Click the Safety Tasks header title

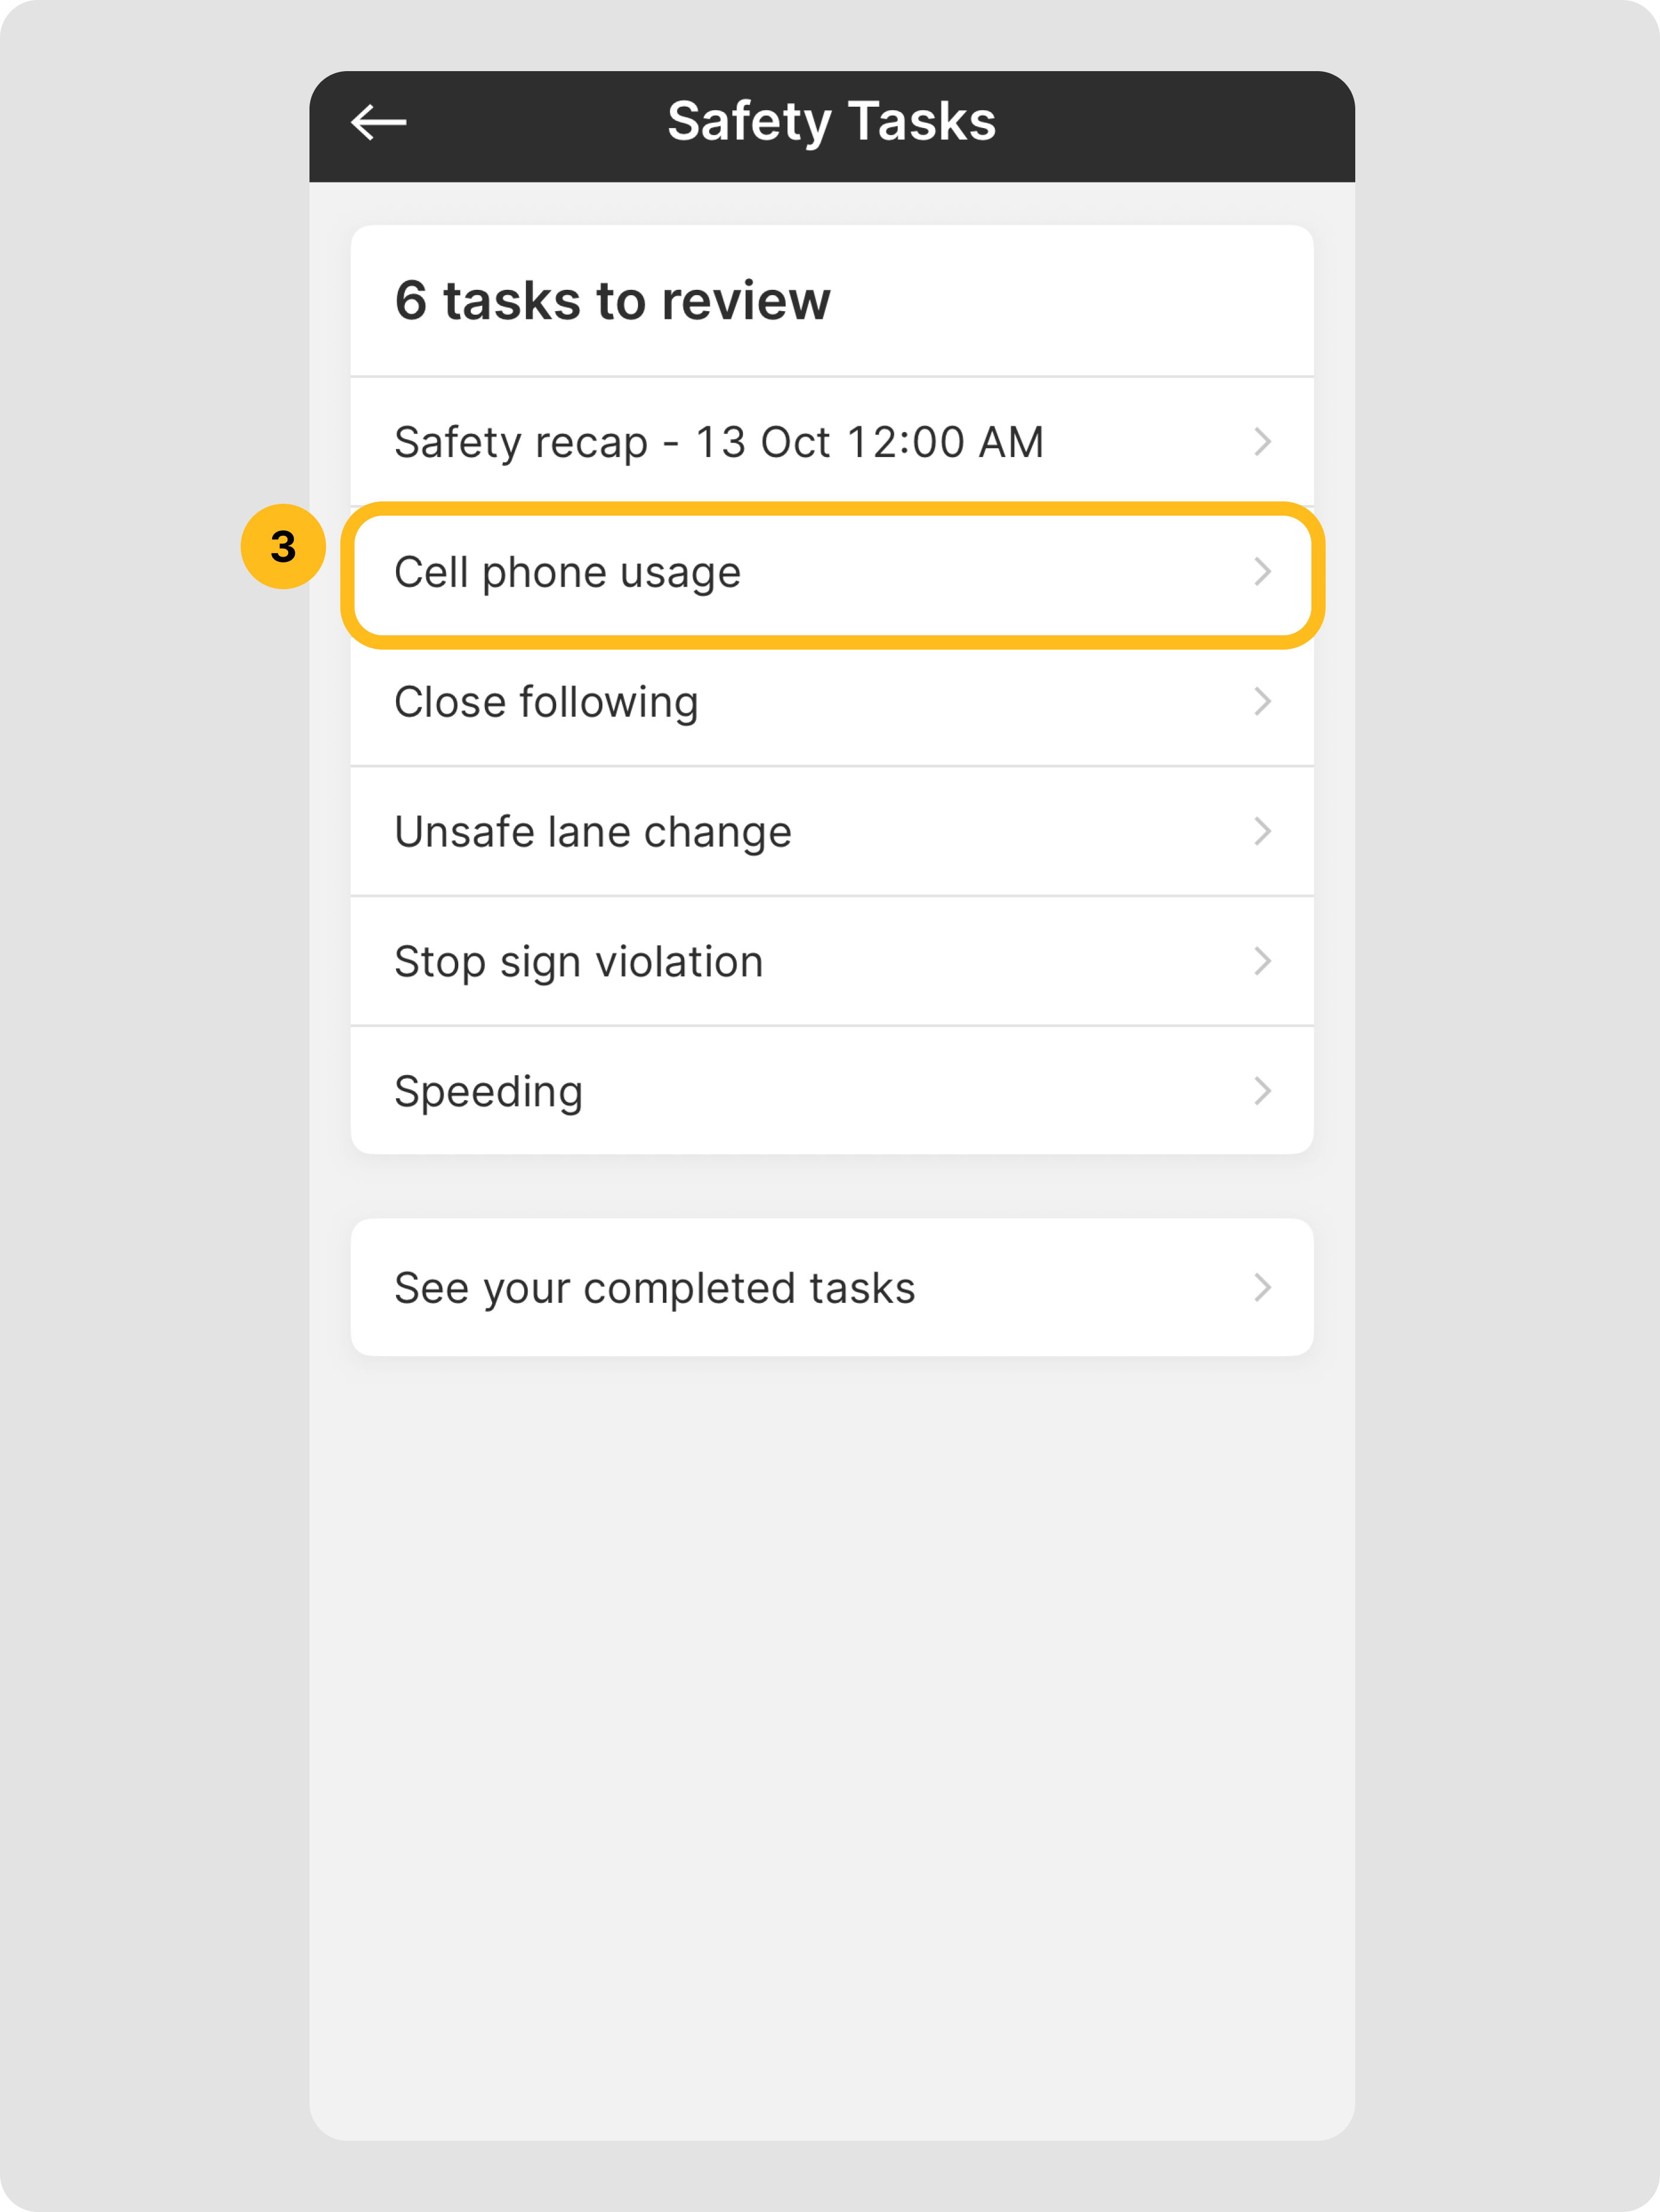click(831, 122)
